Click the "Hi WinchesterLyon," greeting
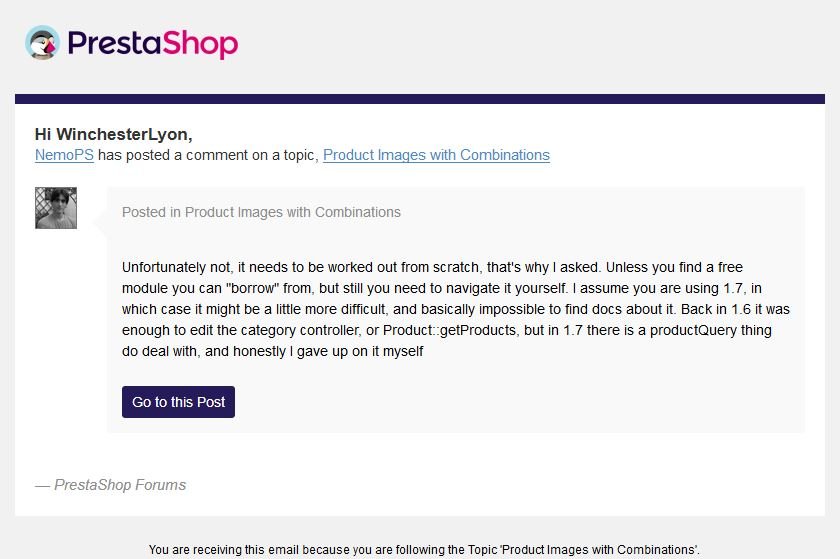Viewport: 840px width, 559px height. tap(113, 134)
